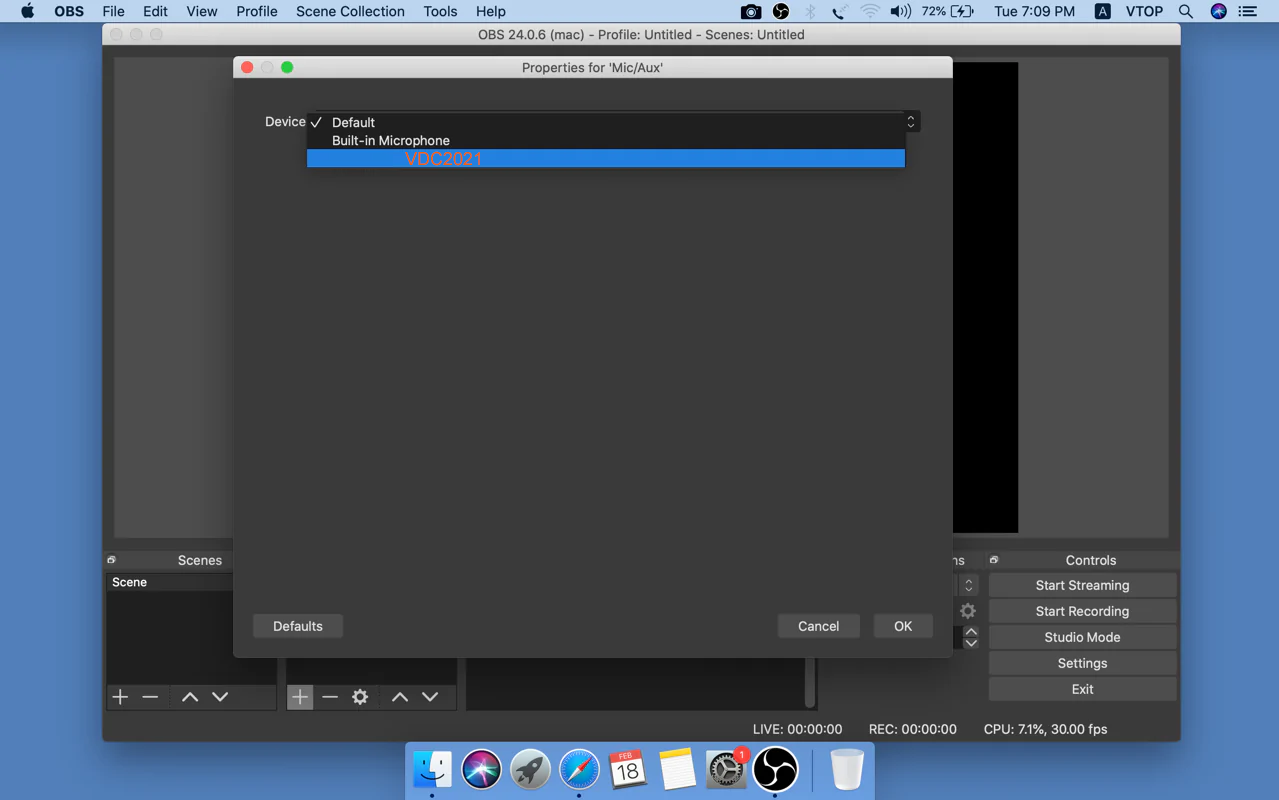Click the LIVE: 00:00:00 status text
This screenshot has height=800, width=1279.
tap(797, 729)
